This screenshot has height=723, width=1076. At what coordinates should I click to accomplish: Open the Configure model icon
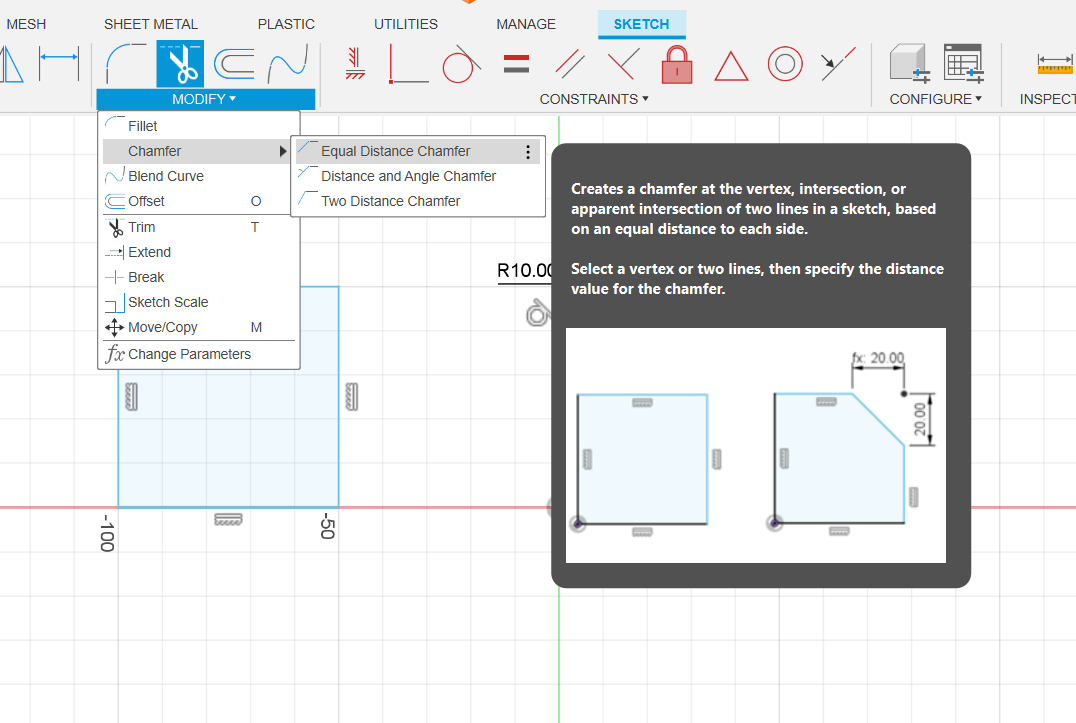(909, 64)
